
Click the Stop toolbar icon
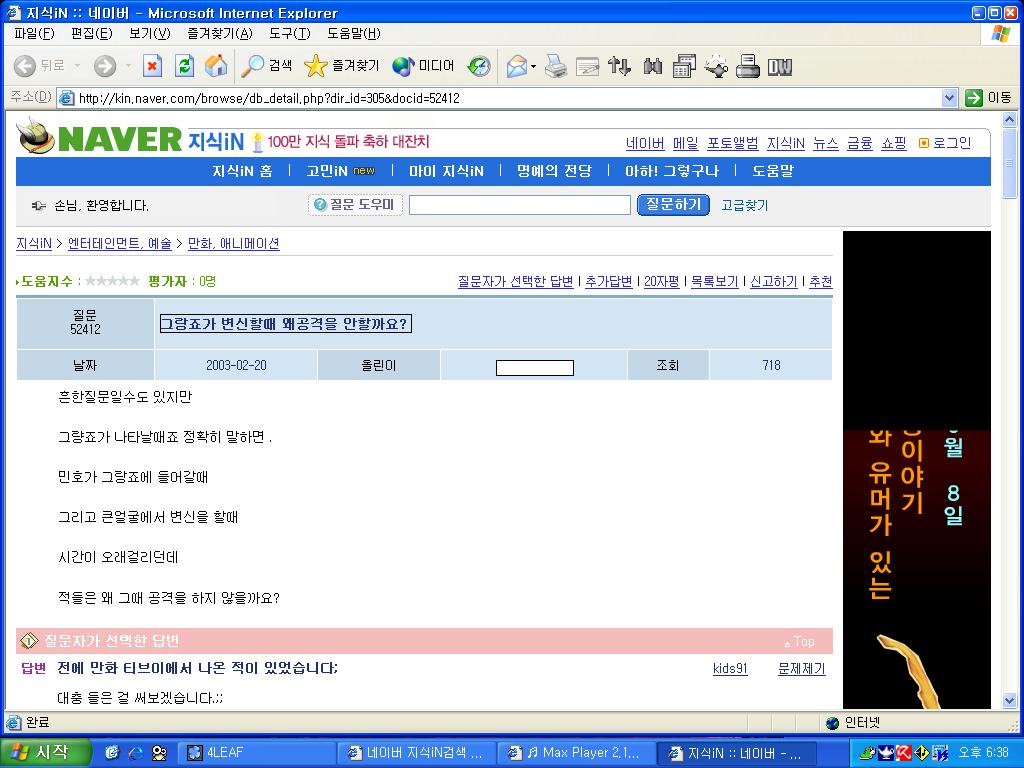point(152,66)
